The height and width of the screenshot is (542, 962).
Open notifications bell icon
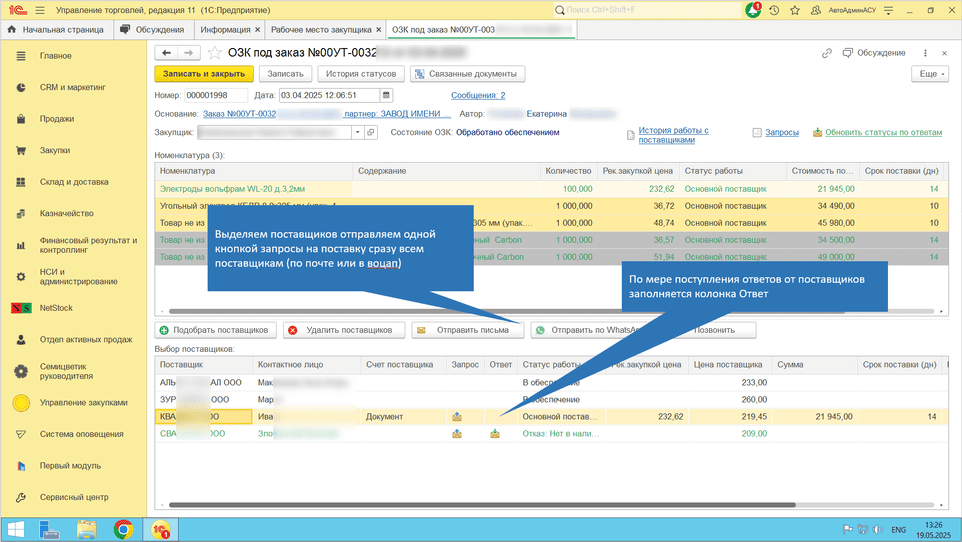[753, 10]
